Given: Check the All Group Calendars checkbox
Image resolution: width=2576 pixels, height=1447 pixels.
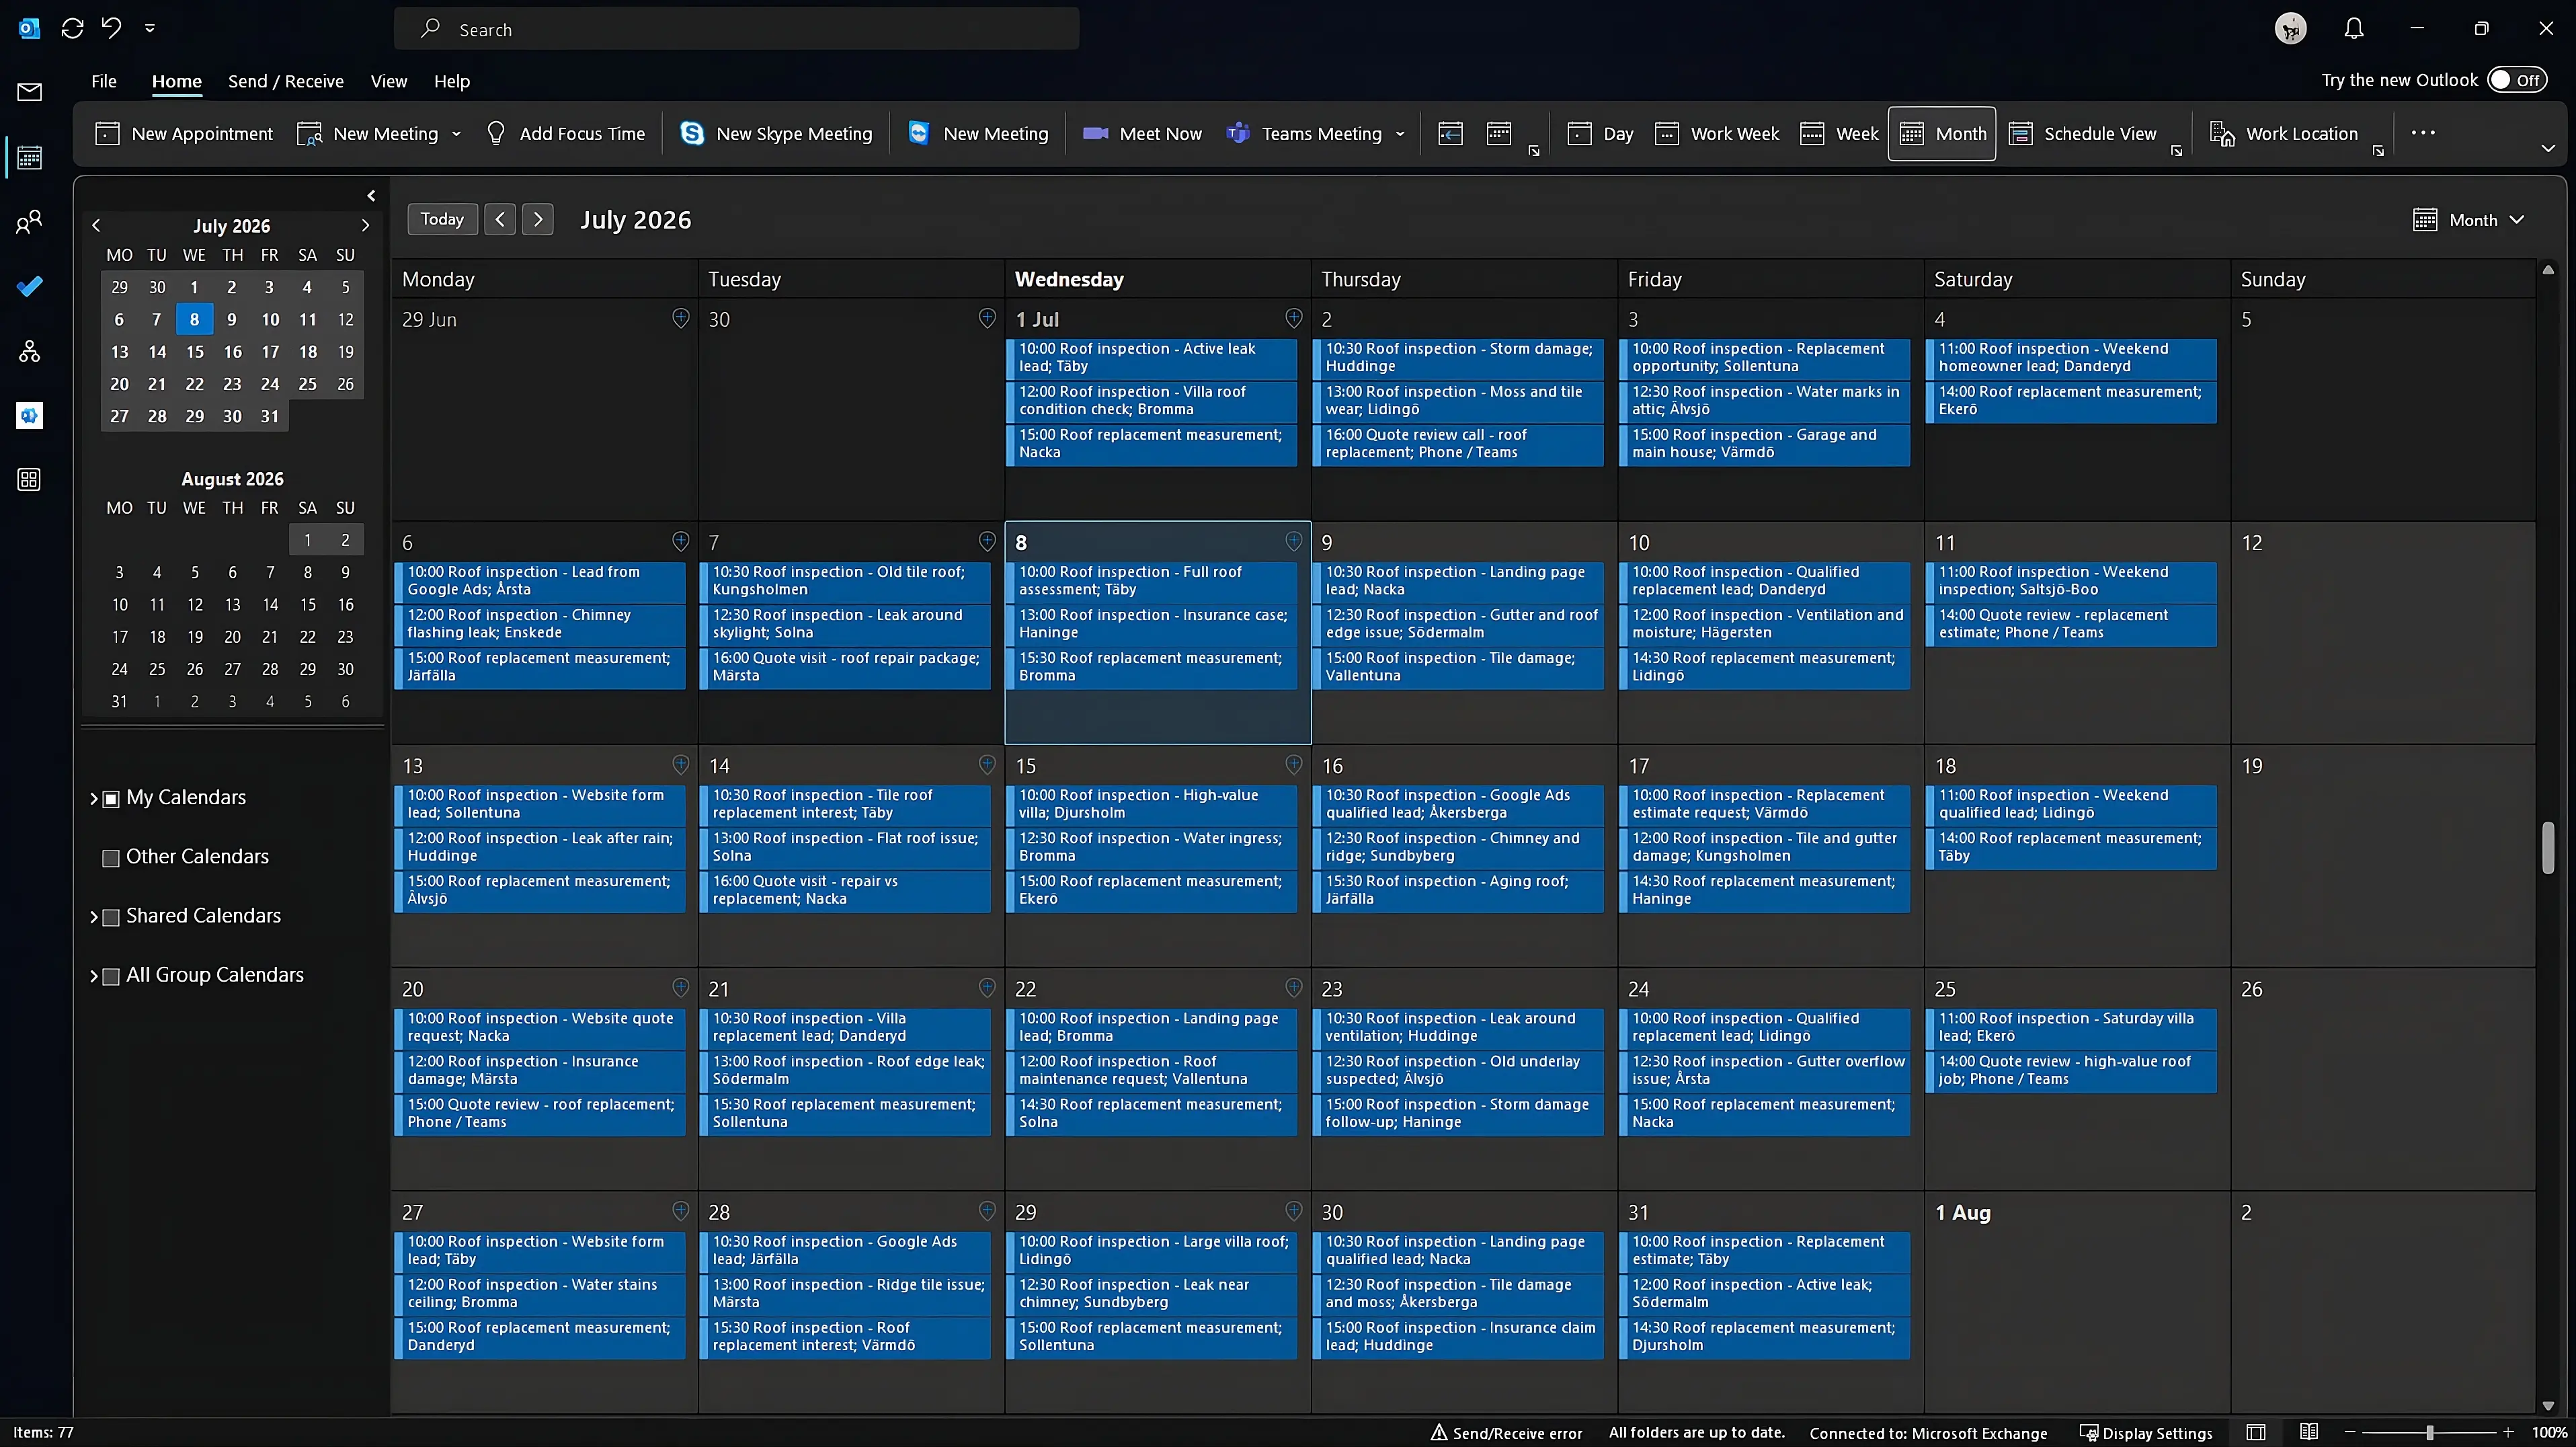Looking at the screenshot, I should pyautogui.click(x=111, y=976).
